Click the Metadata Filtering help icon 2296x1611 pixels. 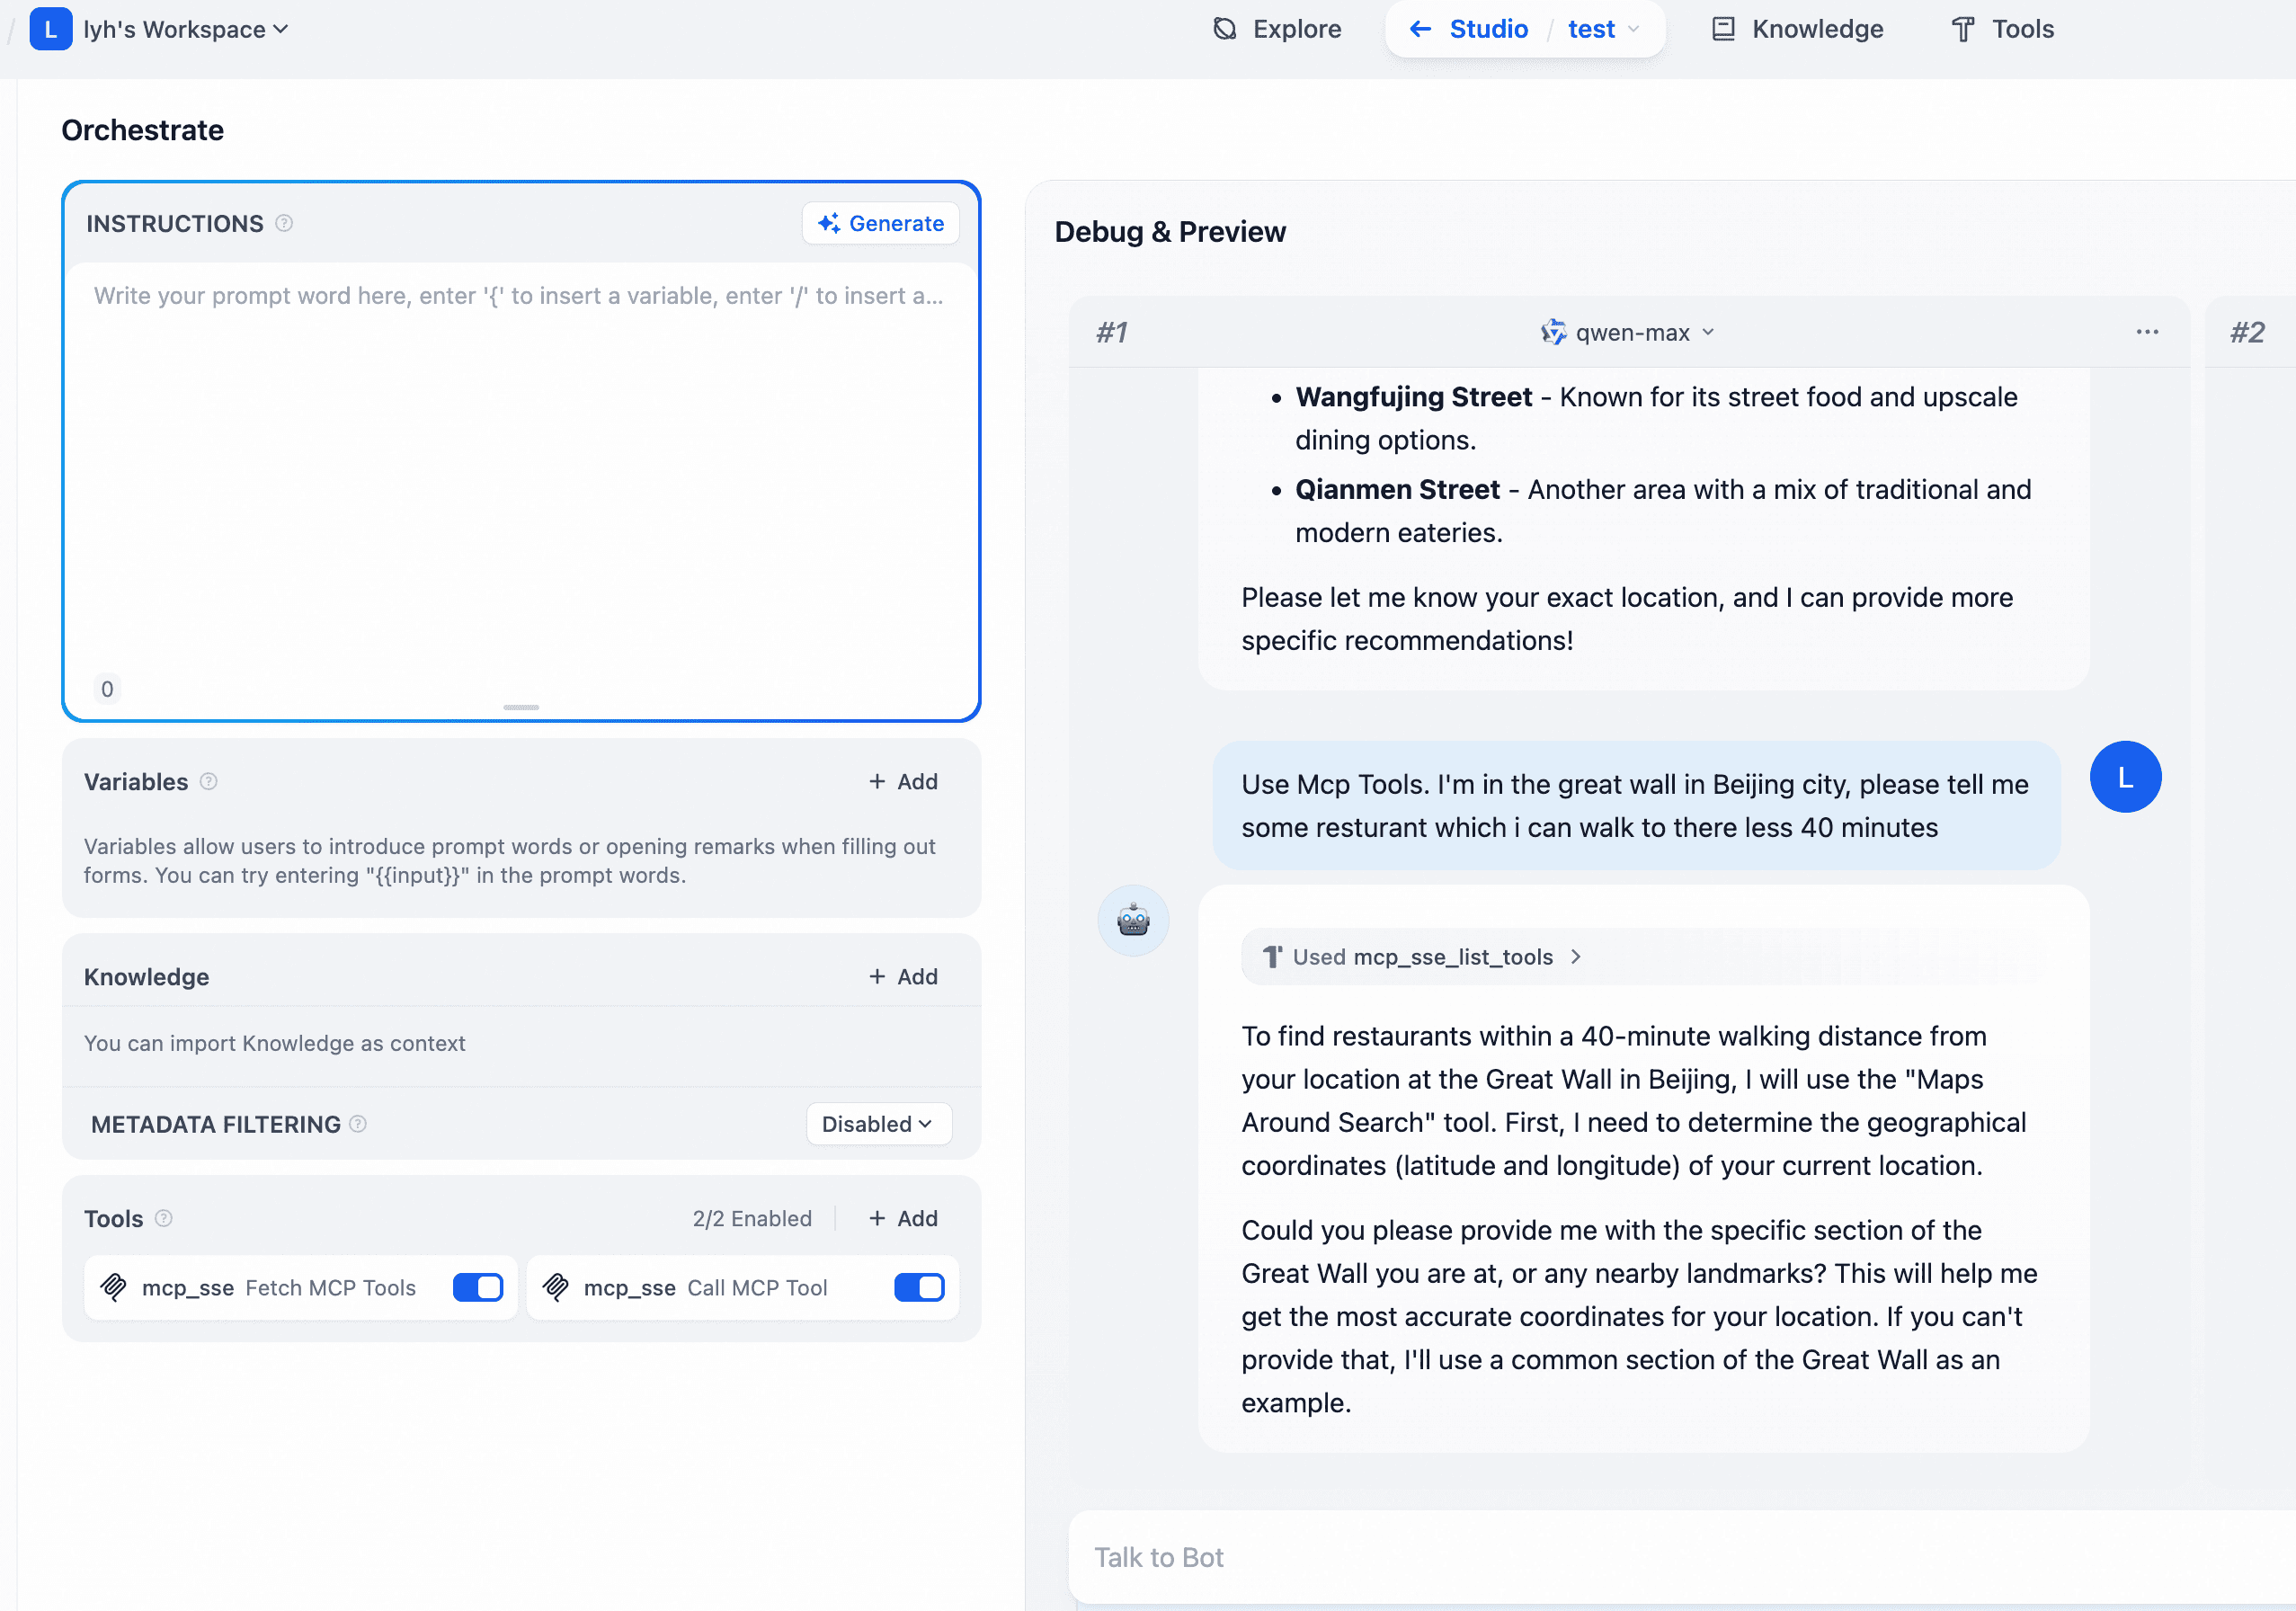tap(358, 1124)
